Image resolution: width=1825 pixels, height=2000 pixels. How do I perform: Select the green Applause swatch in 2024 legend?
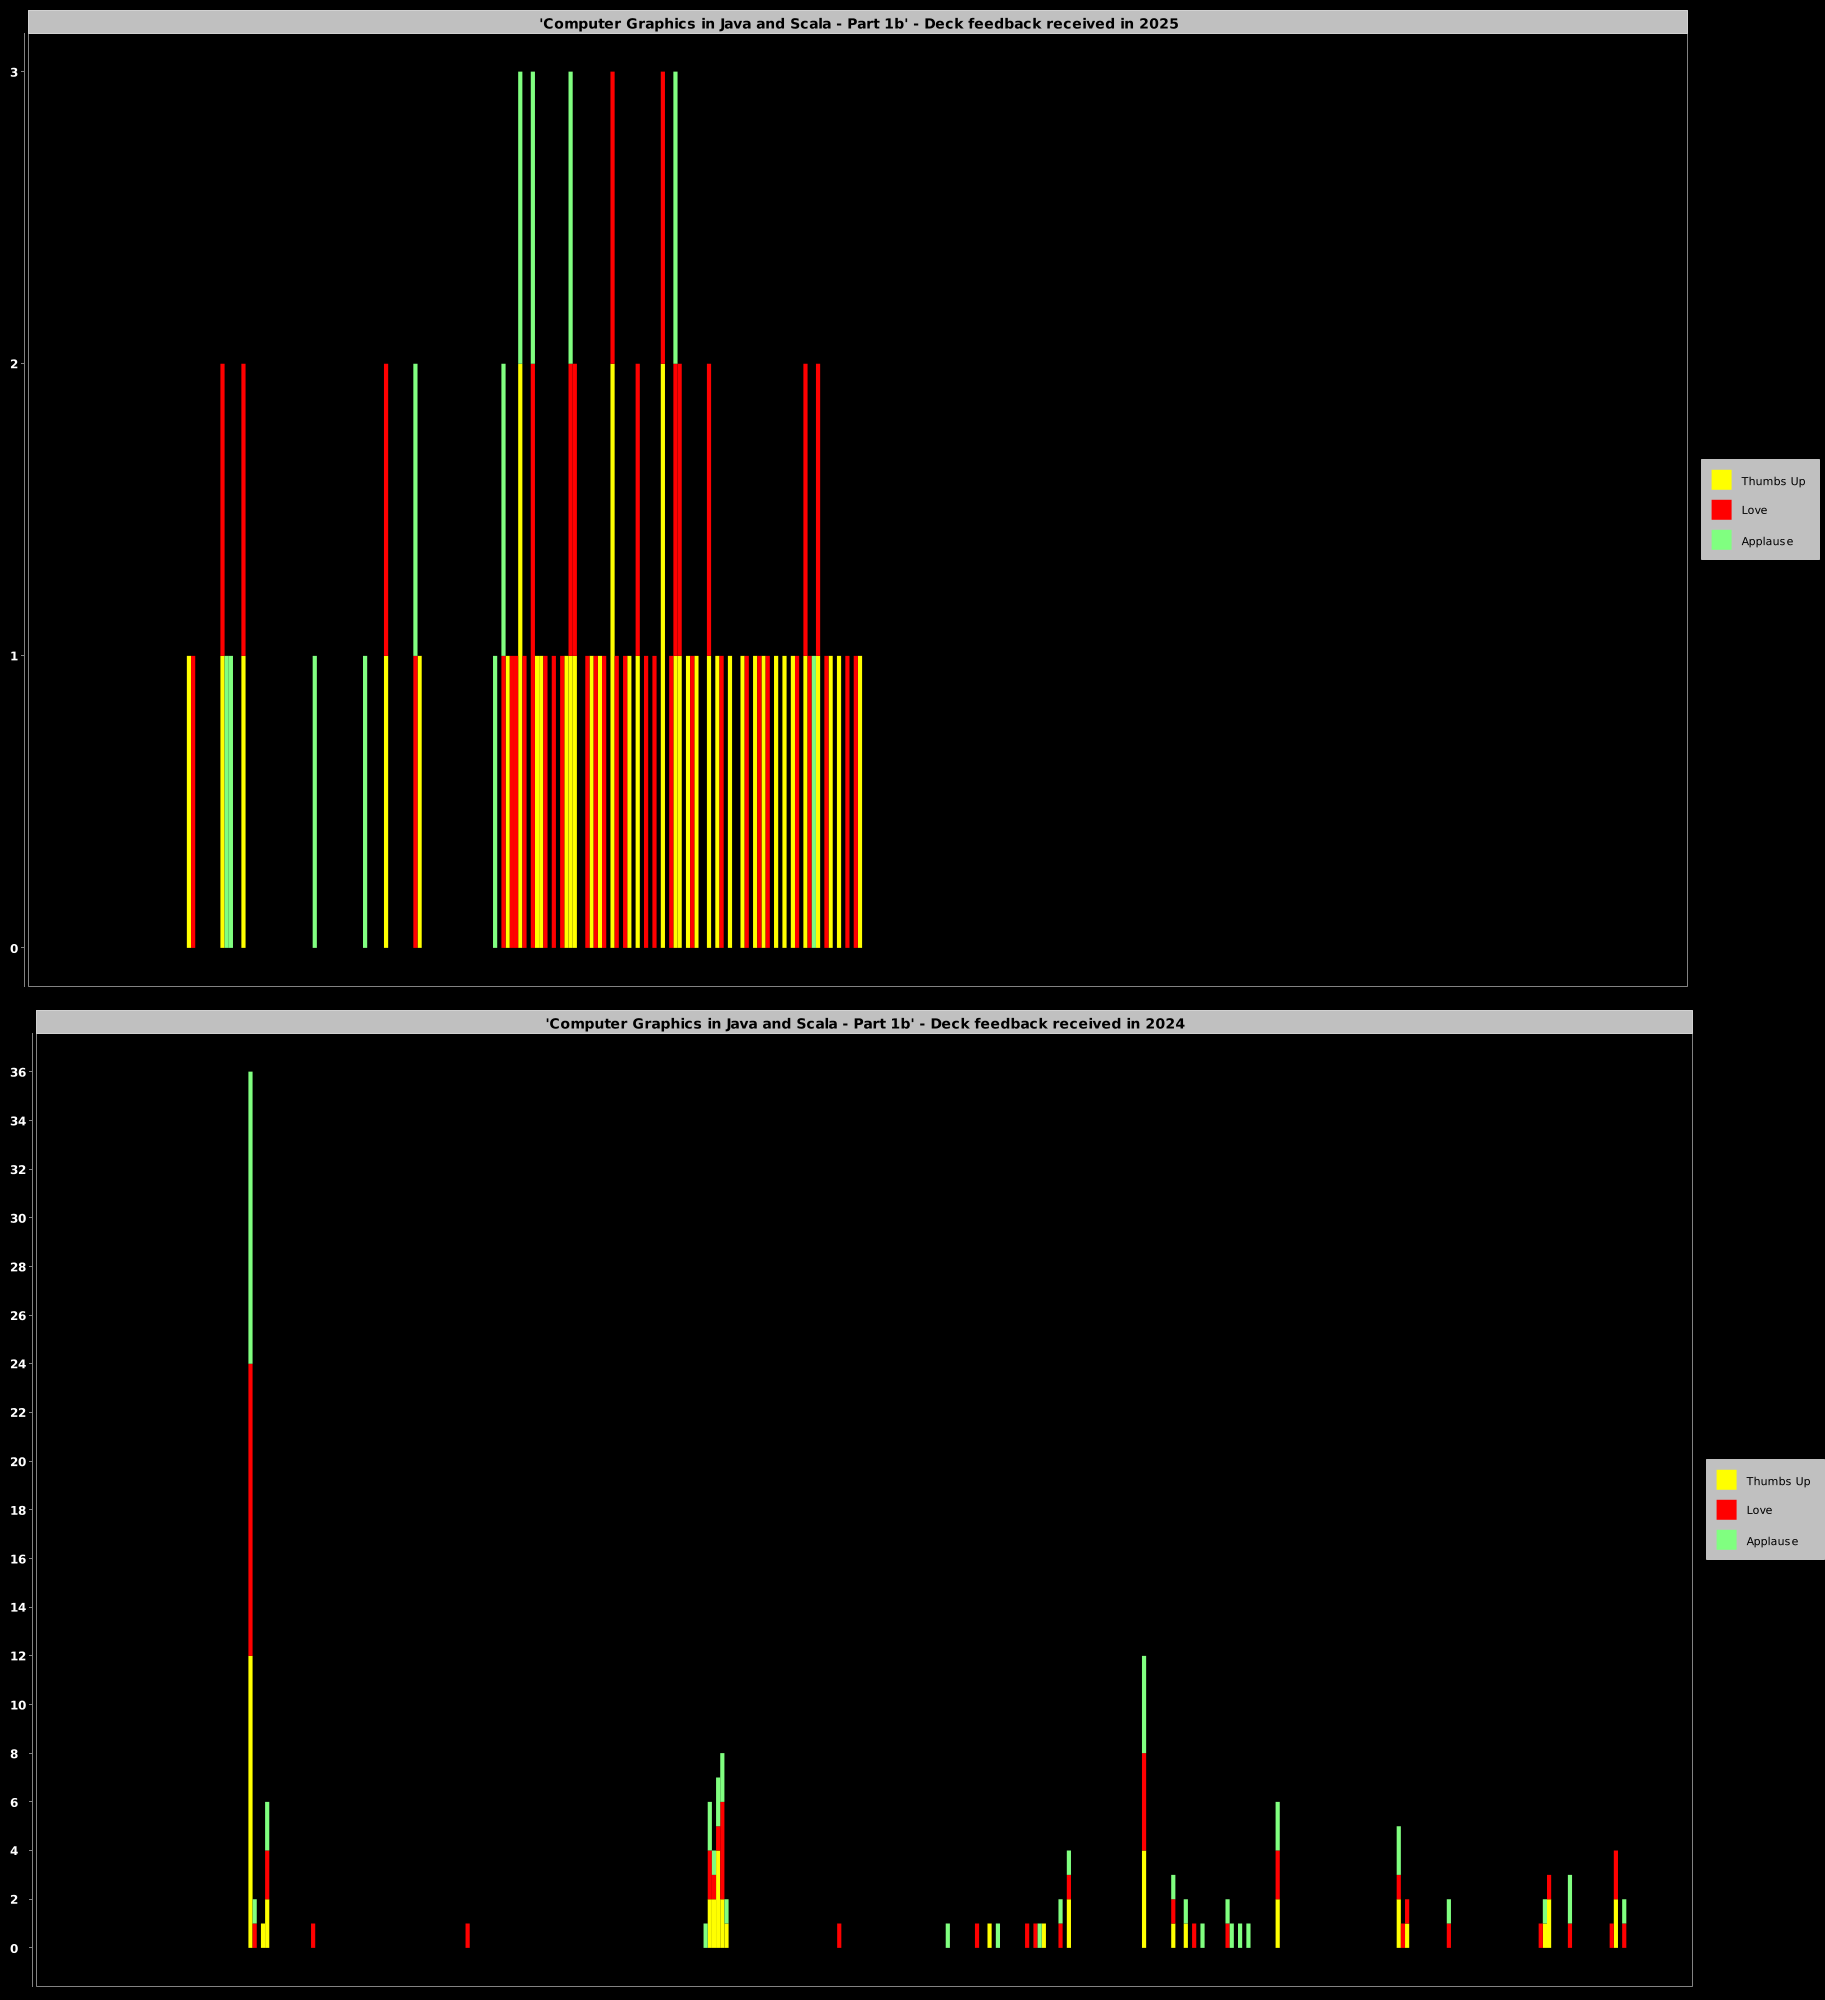[x=1726, y=1540]
